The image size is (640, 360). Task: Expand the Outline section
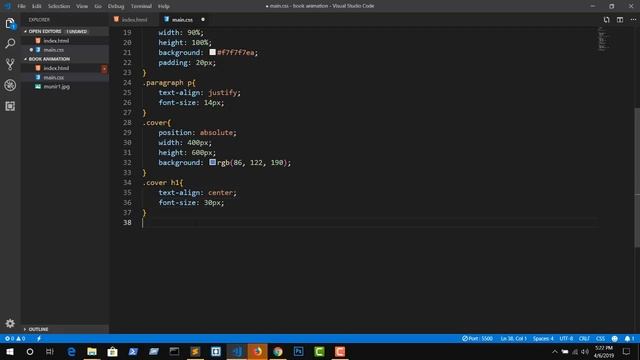click(65, 329)
